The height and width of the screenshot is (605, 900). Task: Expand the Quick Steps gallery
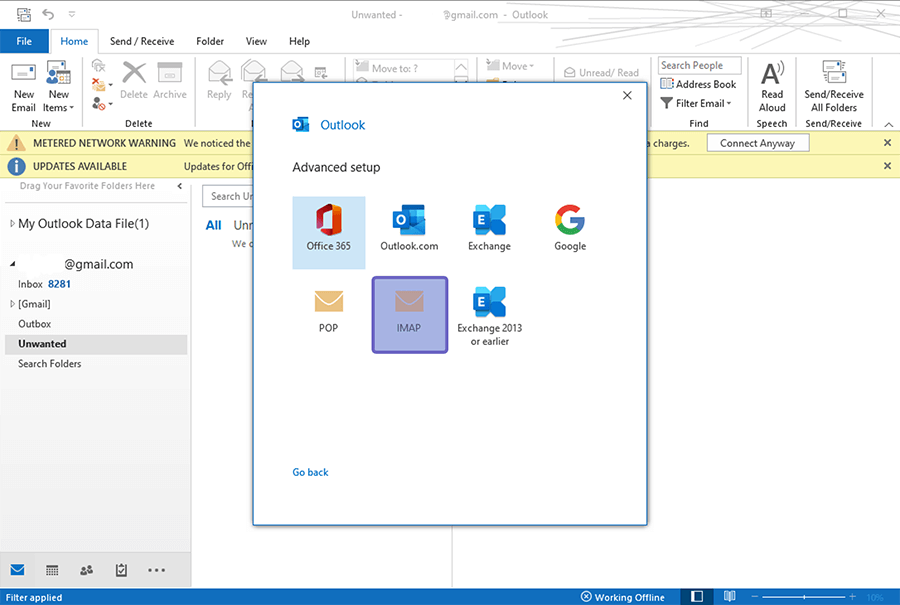point(461,81)
